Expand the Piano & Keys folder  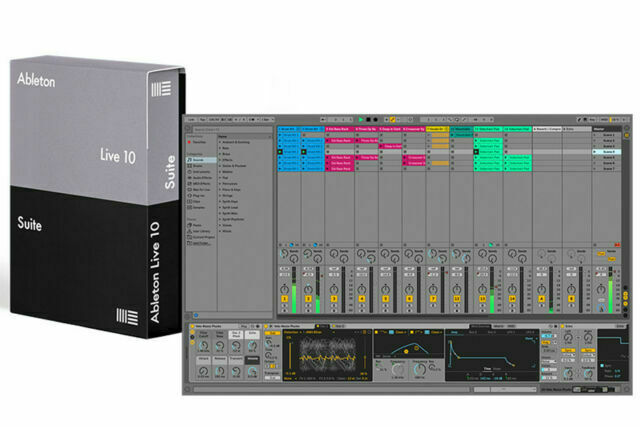pyautogui.click(x=220, y=189)
